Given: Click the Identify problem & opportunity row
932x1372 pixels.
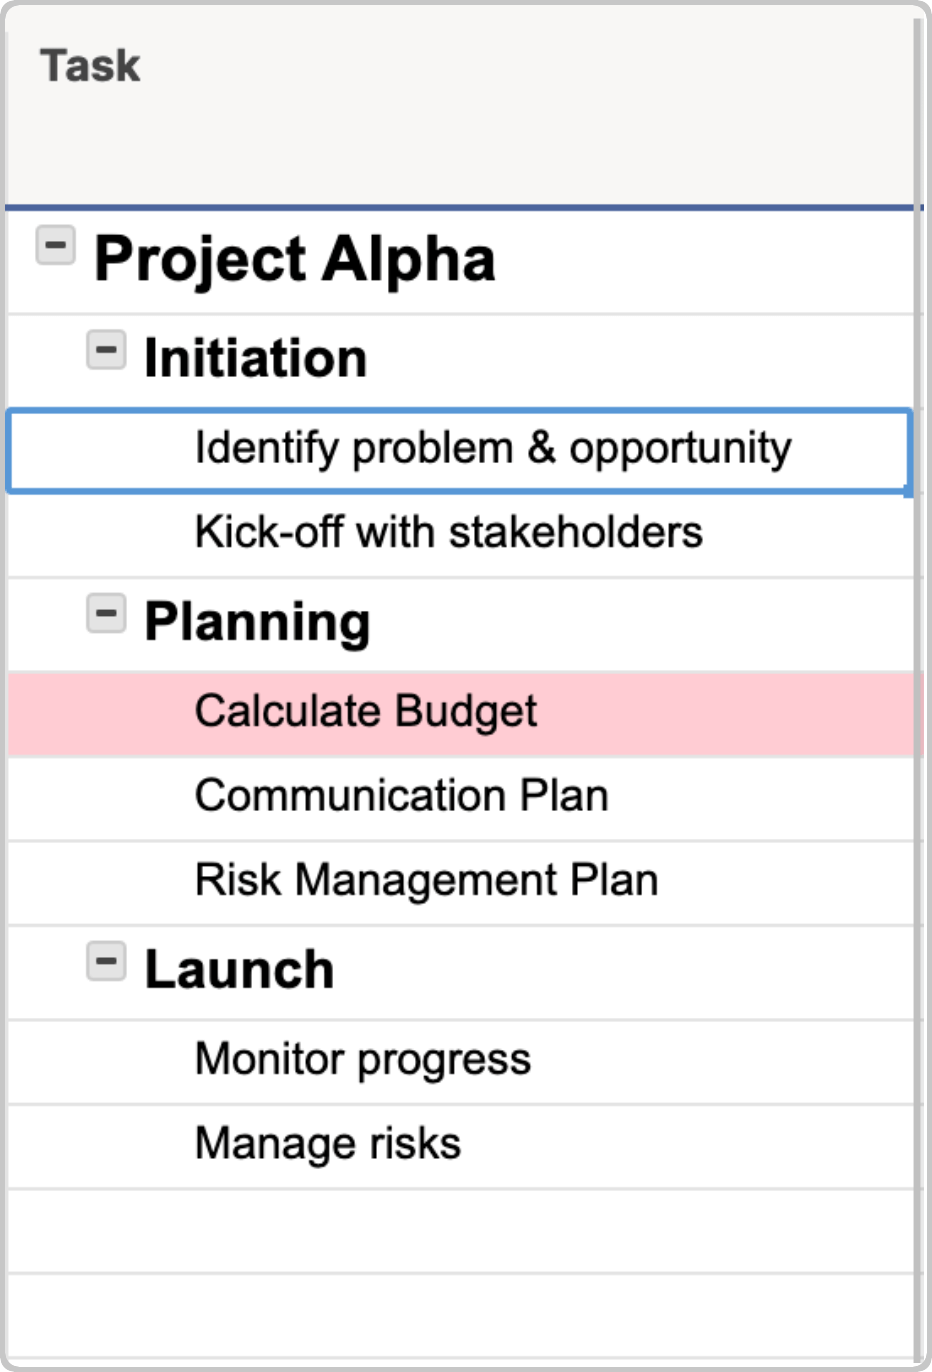Looking at the screenshot, I should pos(493,448).
